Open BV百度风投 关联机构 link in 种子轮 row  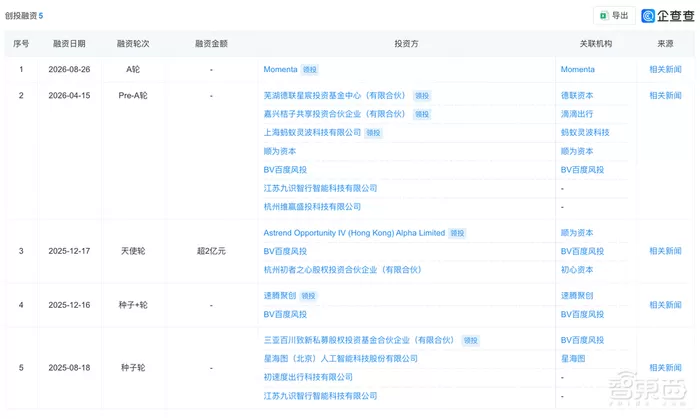[x=583, y=340]
